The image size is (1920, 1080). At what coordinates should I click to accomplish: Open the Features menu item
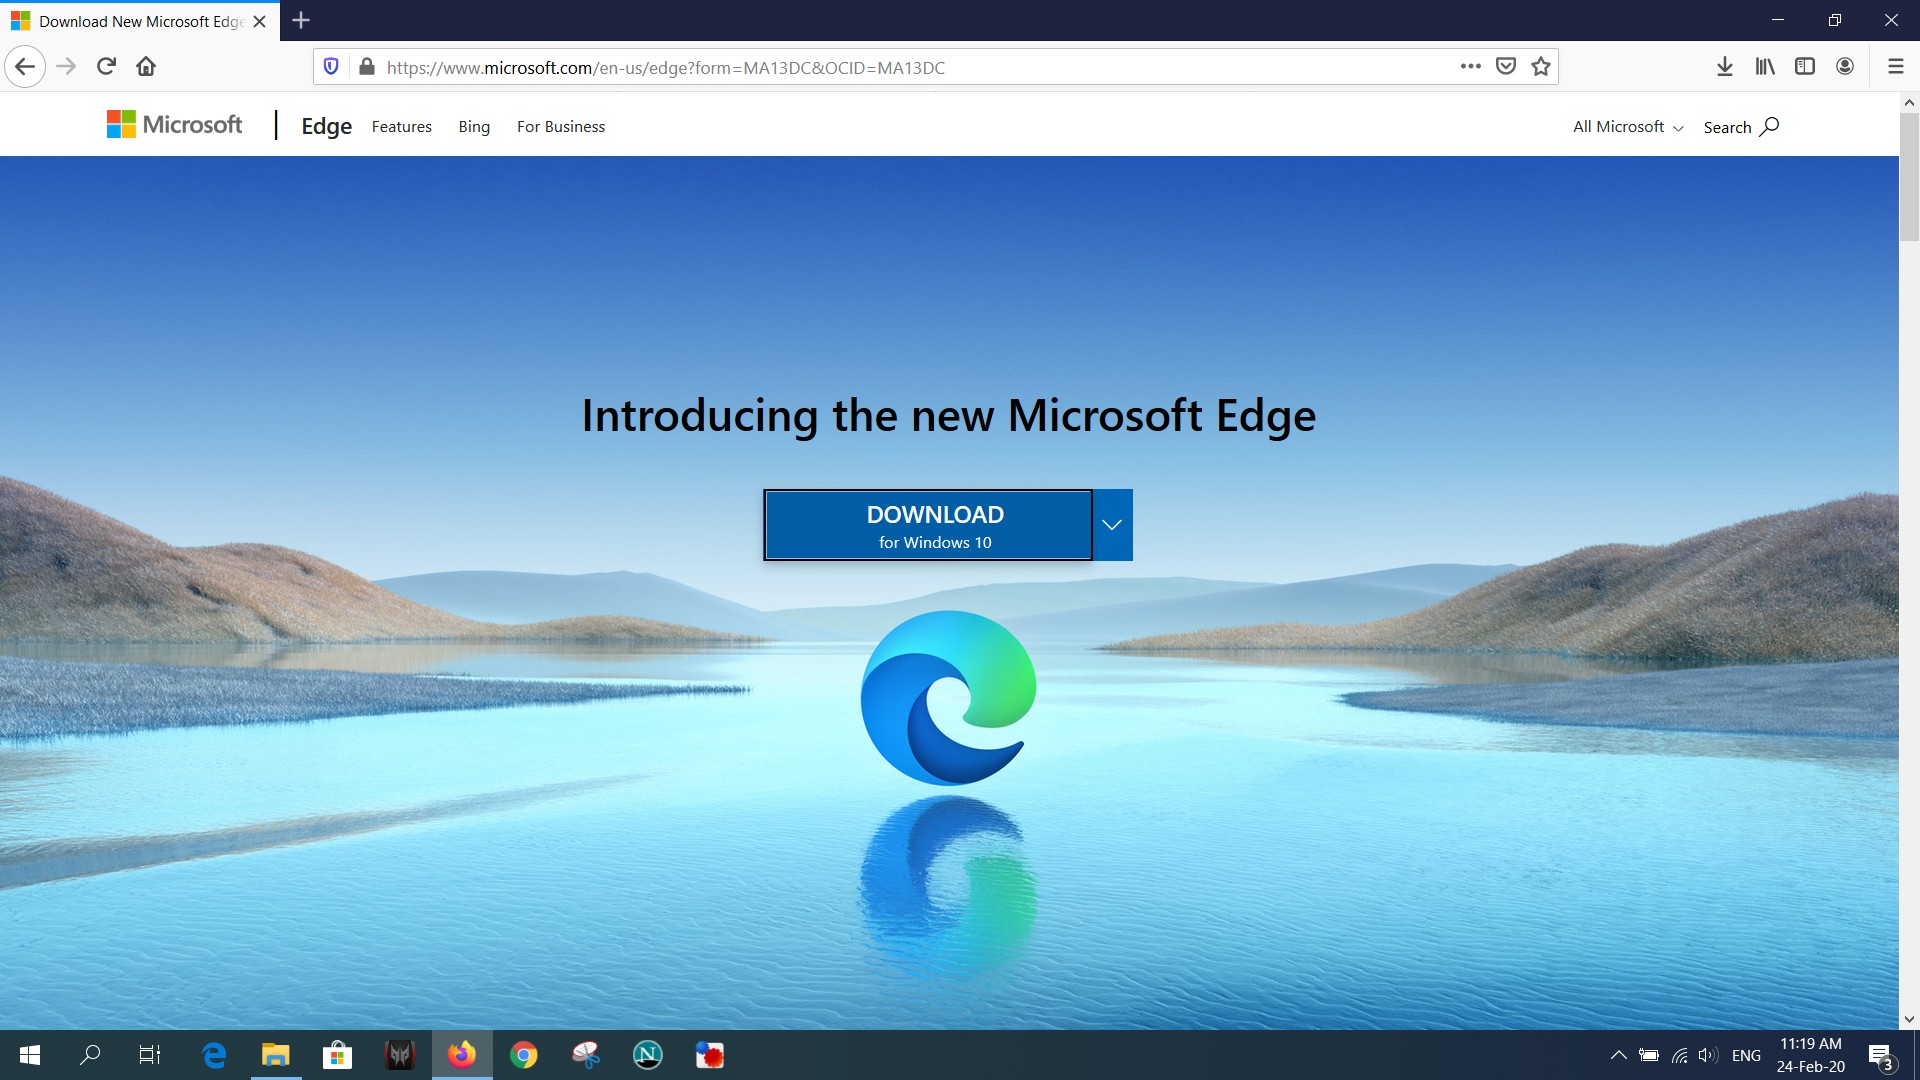(x=401, y=127)
